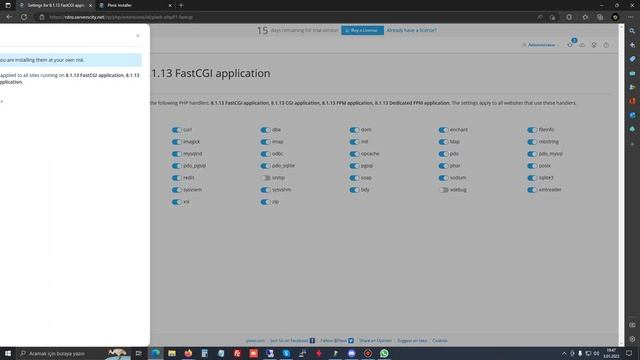This screenshot has height=360, width=640.
Task: Toggle the xmlreader extension
Action: tap(532, 190)
